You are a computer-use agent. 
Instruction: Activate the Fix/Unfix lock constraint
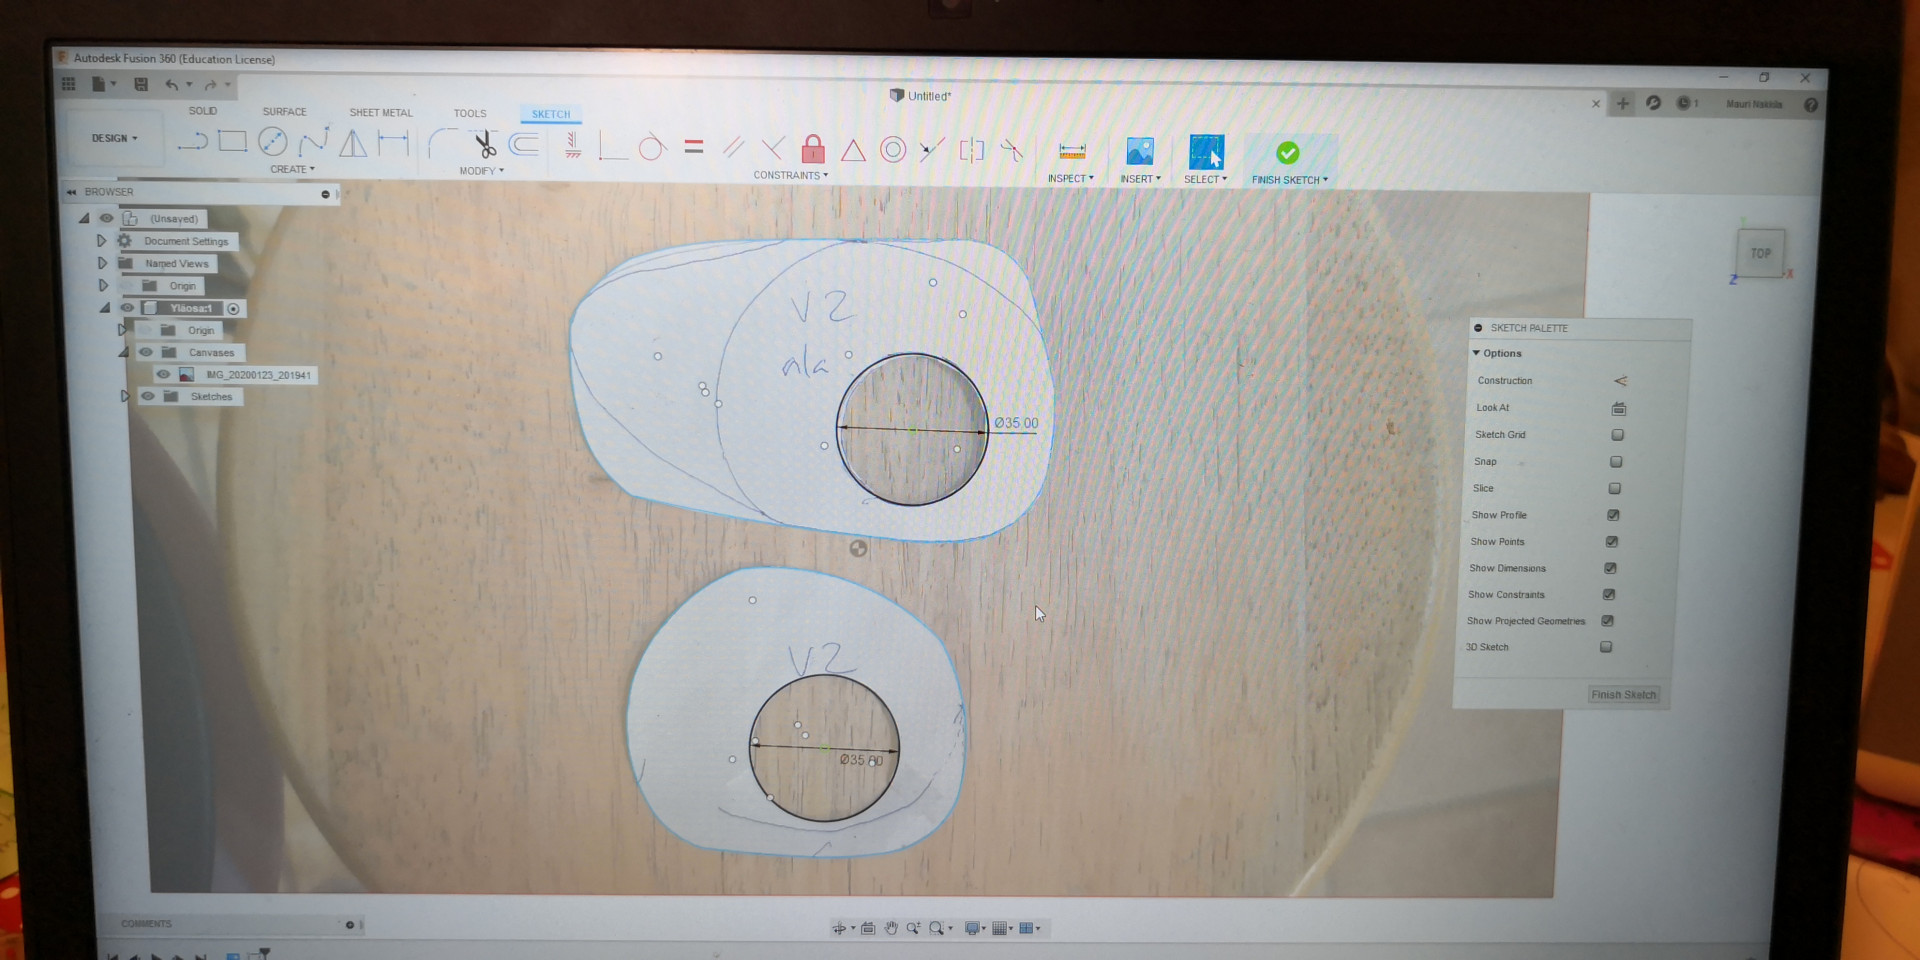click(x=813, y=149)
